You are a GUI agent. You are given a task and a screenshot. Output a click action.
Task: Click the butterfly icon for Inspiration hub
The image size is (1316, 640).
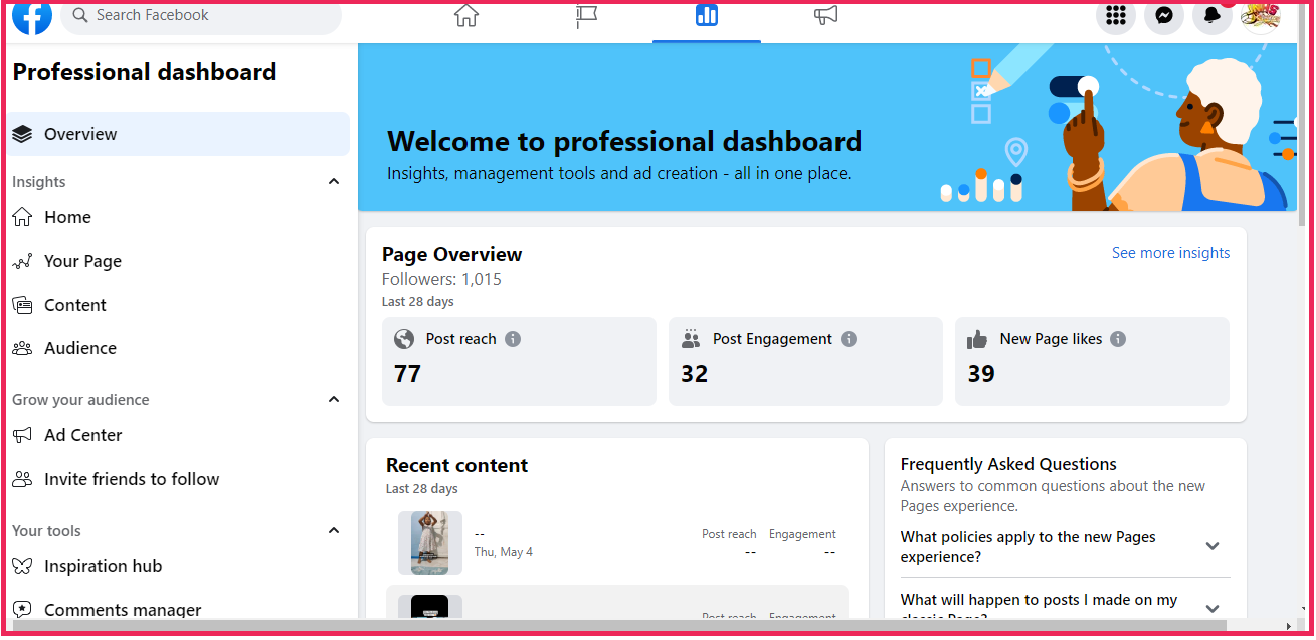pos(22,566)
